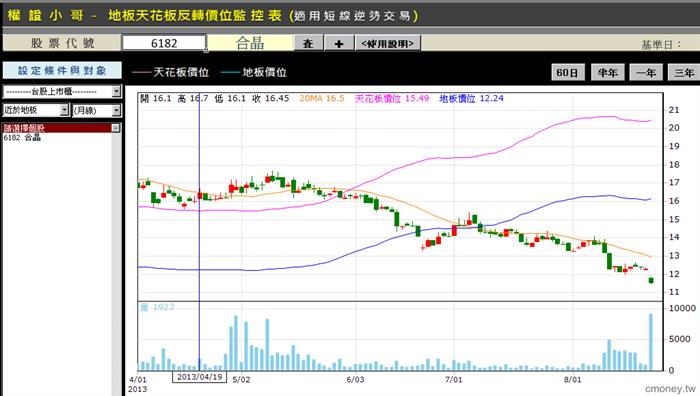Click the 20MA 16.5 readout

[x=322, y=98]
